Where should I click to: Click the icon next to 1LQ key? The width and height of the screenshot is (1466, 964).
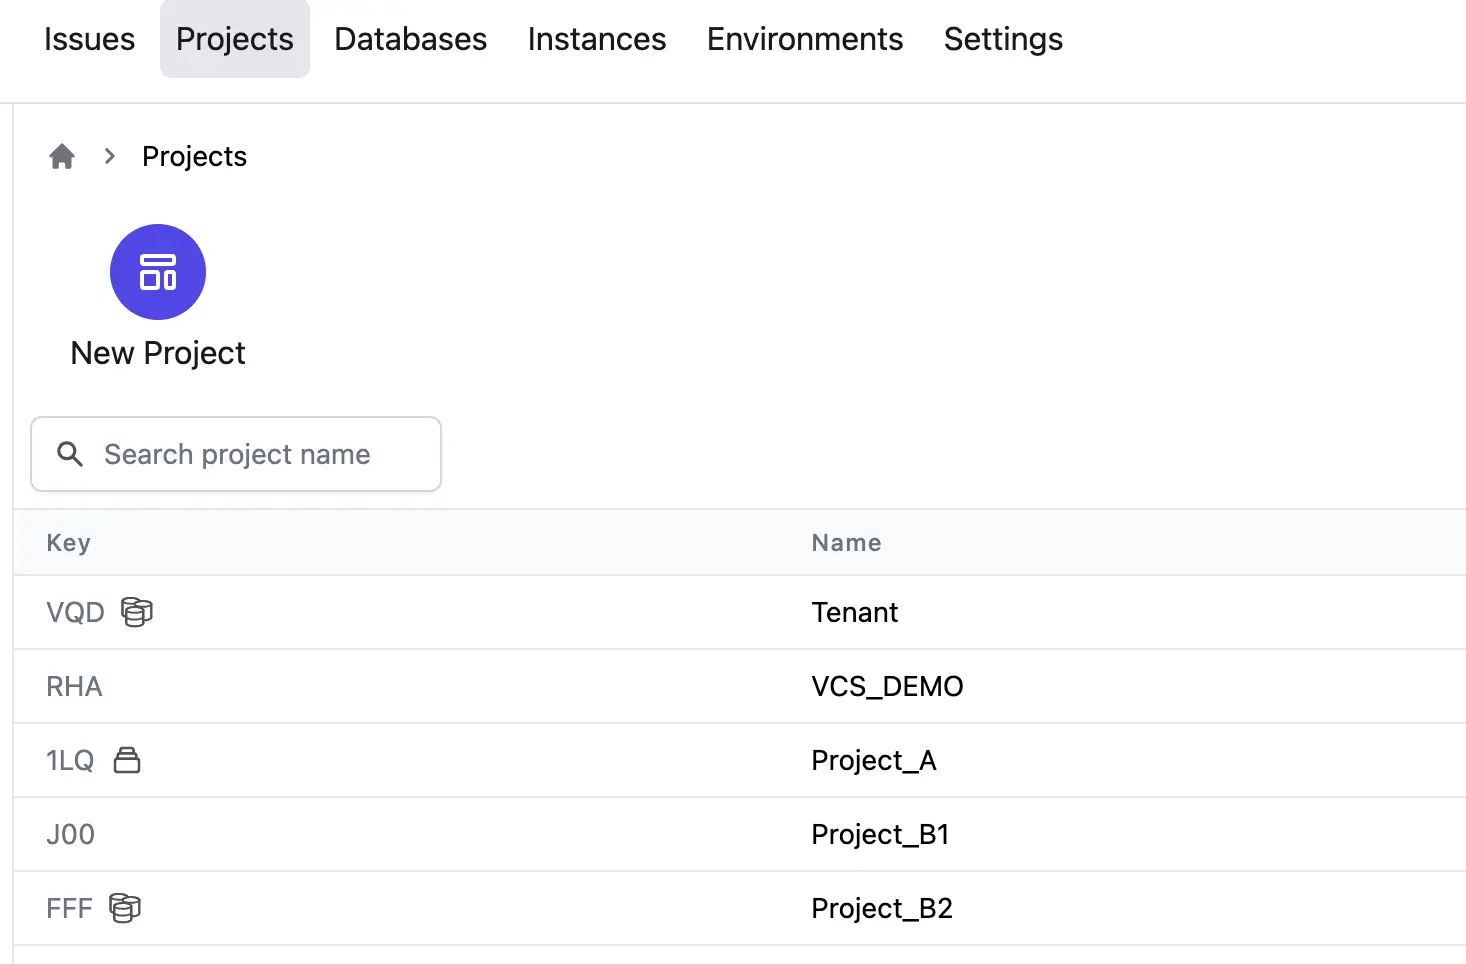[127, 760]
